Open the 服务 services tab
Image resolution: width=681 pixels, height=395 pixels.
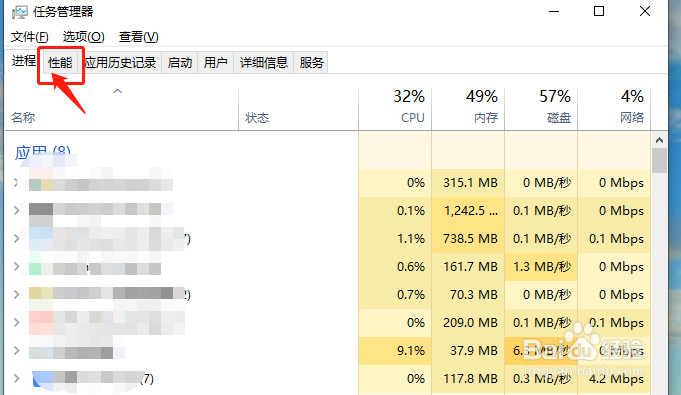(311, 63)
